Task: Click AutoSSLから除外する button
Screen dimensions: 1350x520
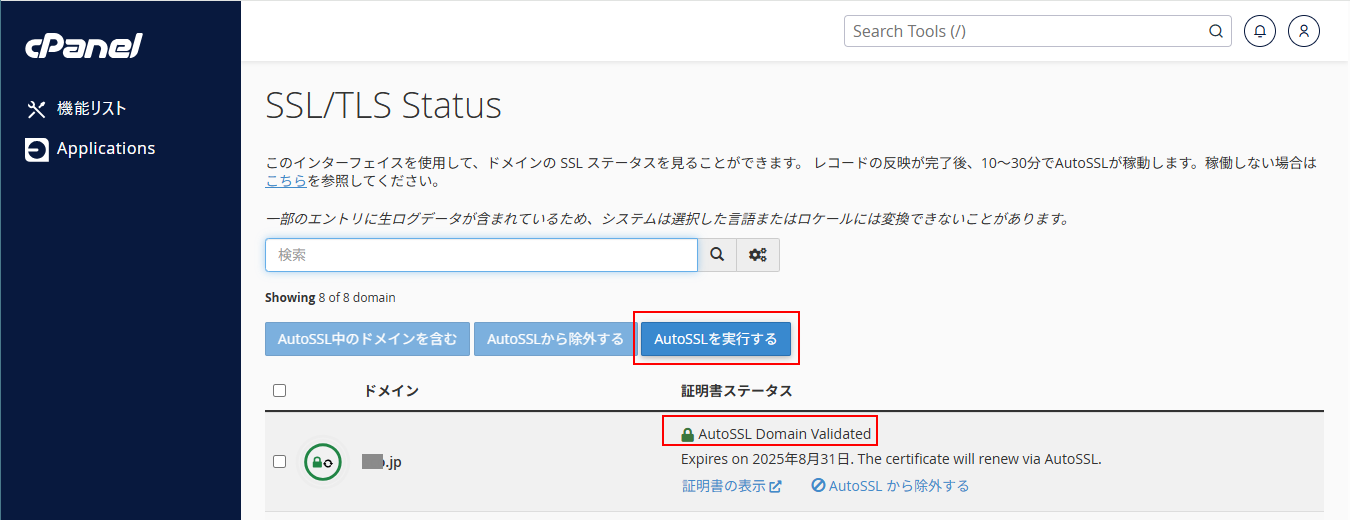Action: 555,339
